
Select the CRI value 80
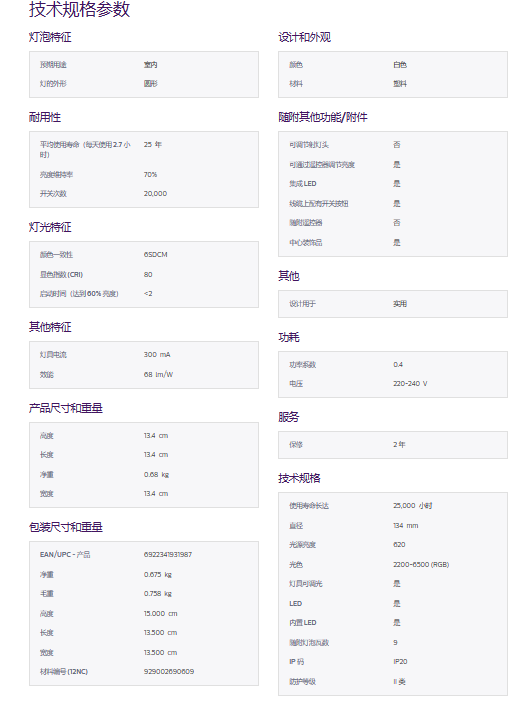[x=148, y=274]
